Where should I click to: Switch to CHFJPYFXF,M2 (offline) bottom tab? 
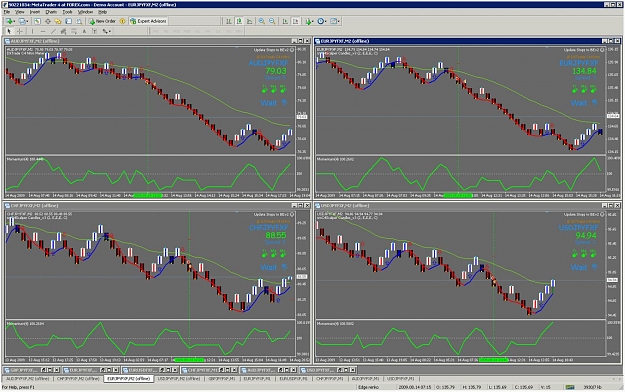pyautogui.click(x=78, y=378)
